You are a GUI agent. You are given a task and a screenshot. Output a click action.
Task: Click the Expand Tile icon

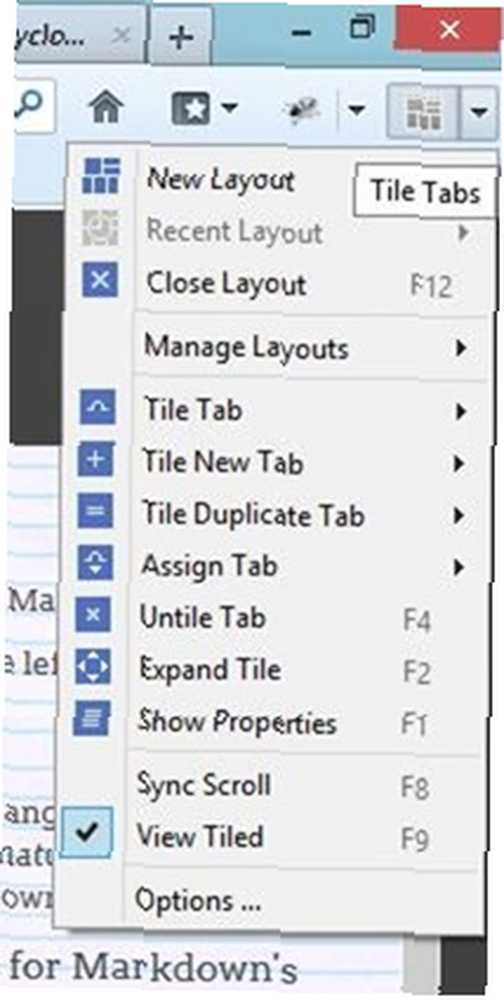click(93, 667)
